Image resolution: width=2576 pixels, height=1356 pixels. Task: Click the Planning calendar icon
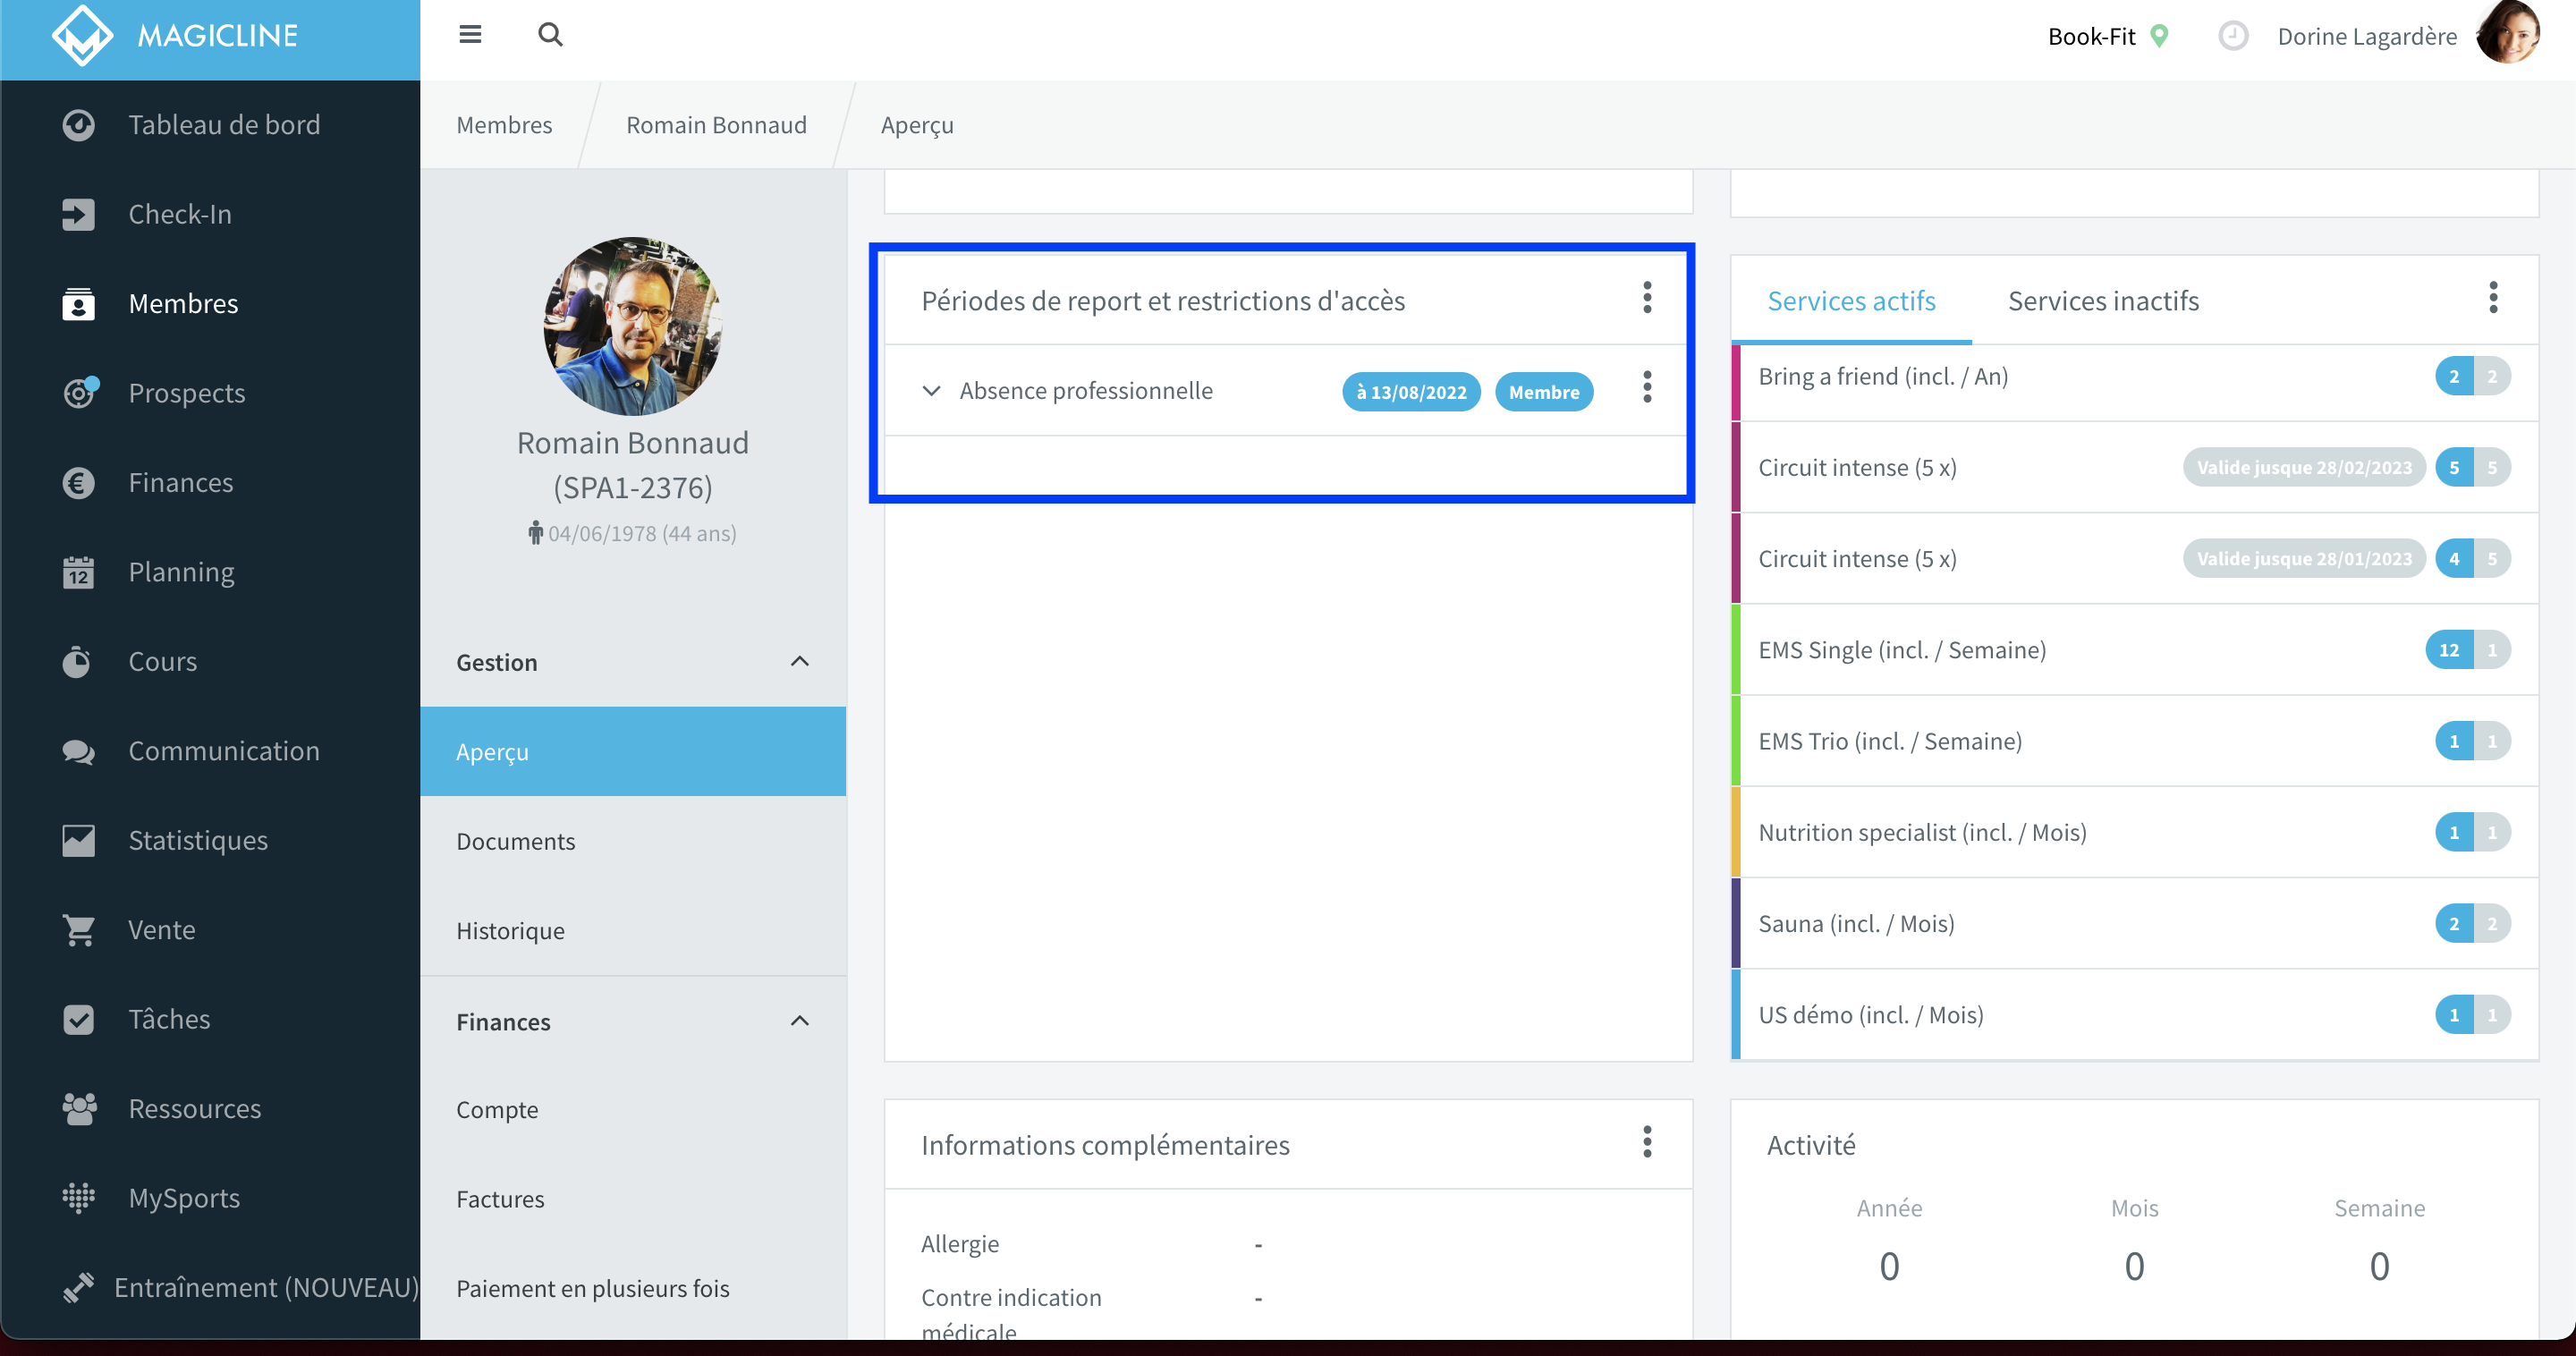pyautogui.click(x=78, y=572)
